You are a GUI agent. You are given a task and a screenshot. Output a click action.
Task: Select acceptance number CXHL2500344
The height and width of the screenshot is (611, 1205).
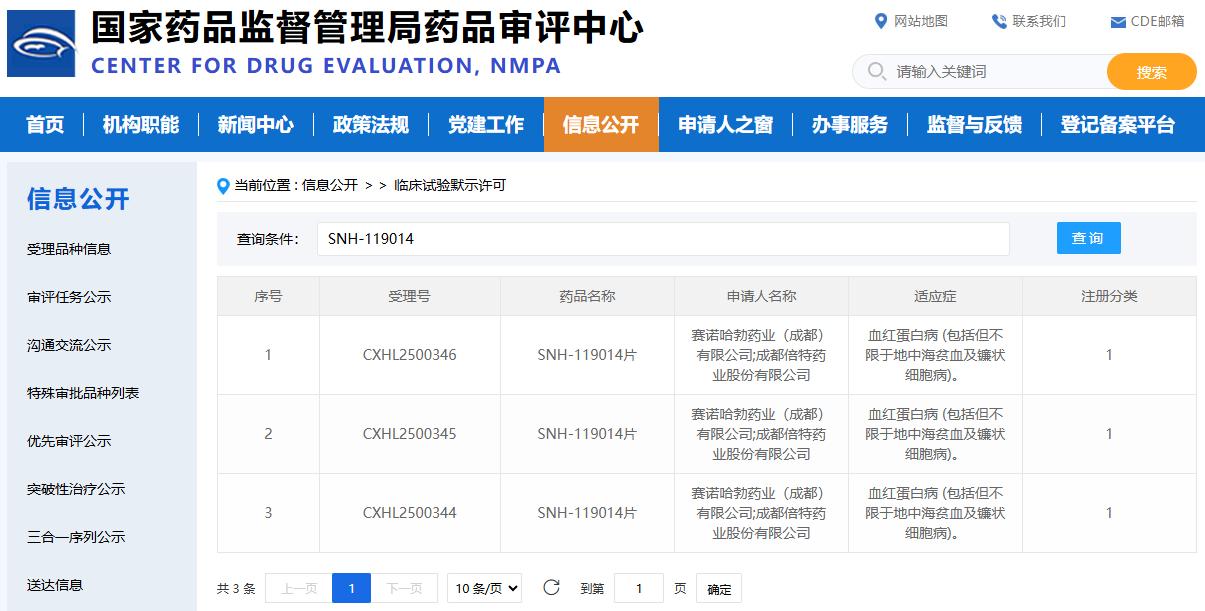[410, 513]
